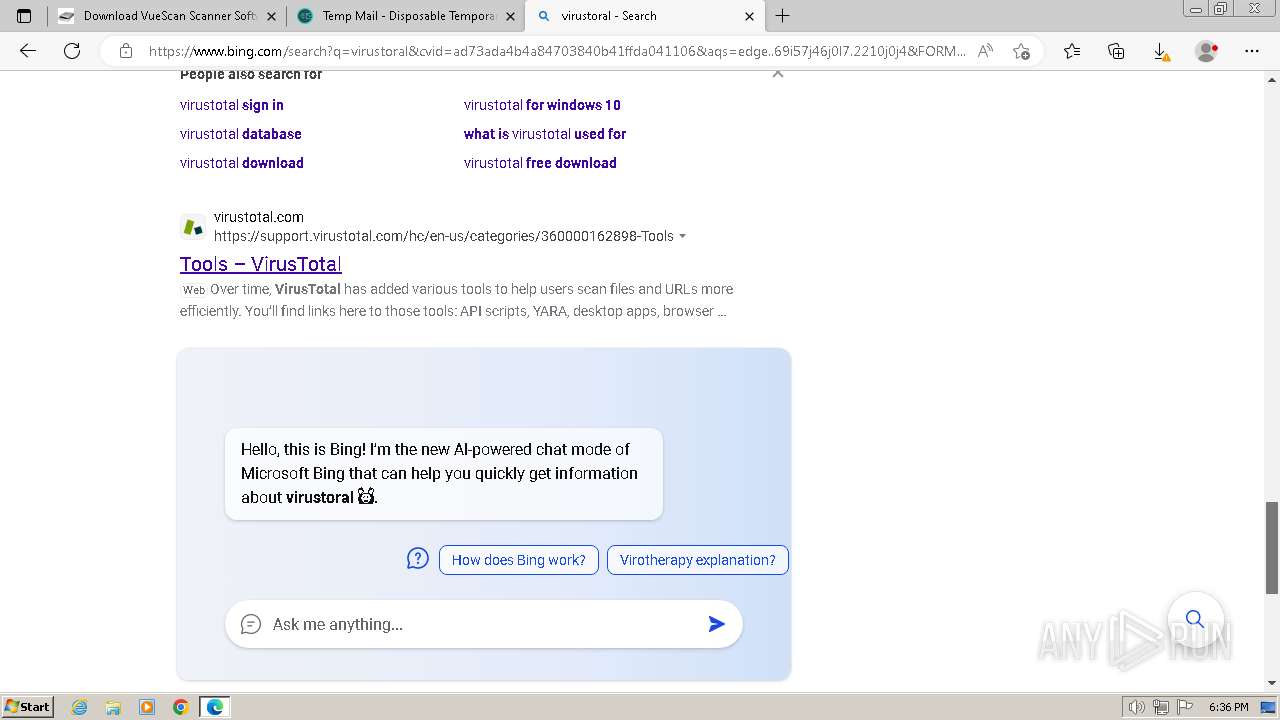Viewport: 1280px width, 720px height.
Task: Open the virustotal download suggestion
Action: pos(242,163)
